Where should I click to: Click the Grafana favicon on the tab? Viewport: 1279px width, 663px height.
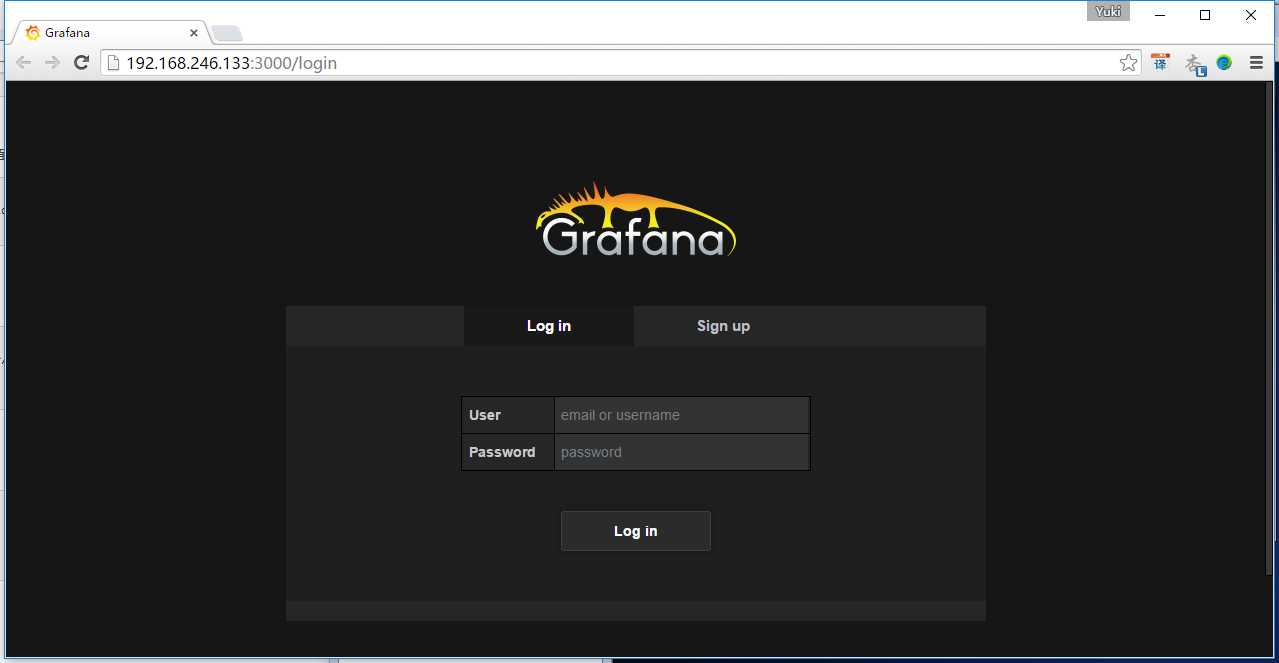pyautogui.click(x=33, y=33)
